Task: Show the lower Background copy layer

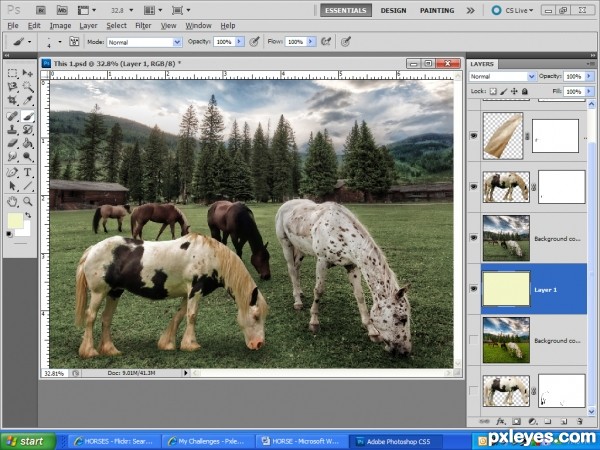Action: click(474, 340)
